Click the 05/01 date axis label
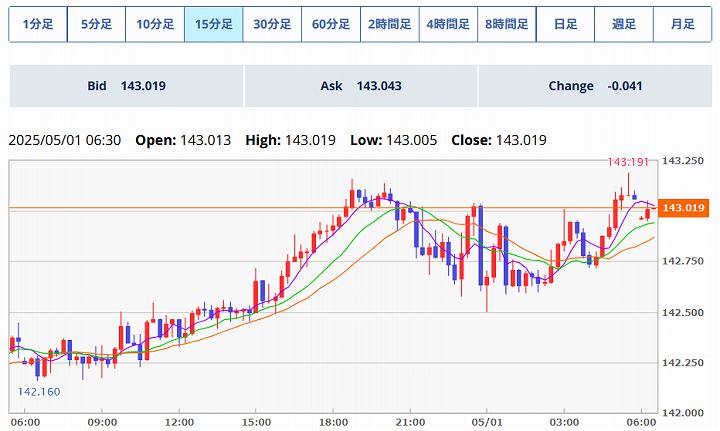Image resolution: width=720 pixels, height=431 pixels. (487, 422)
